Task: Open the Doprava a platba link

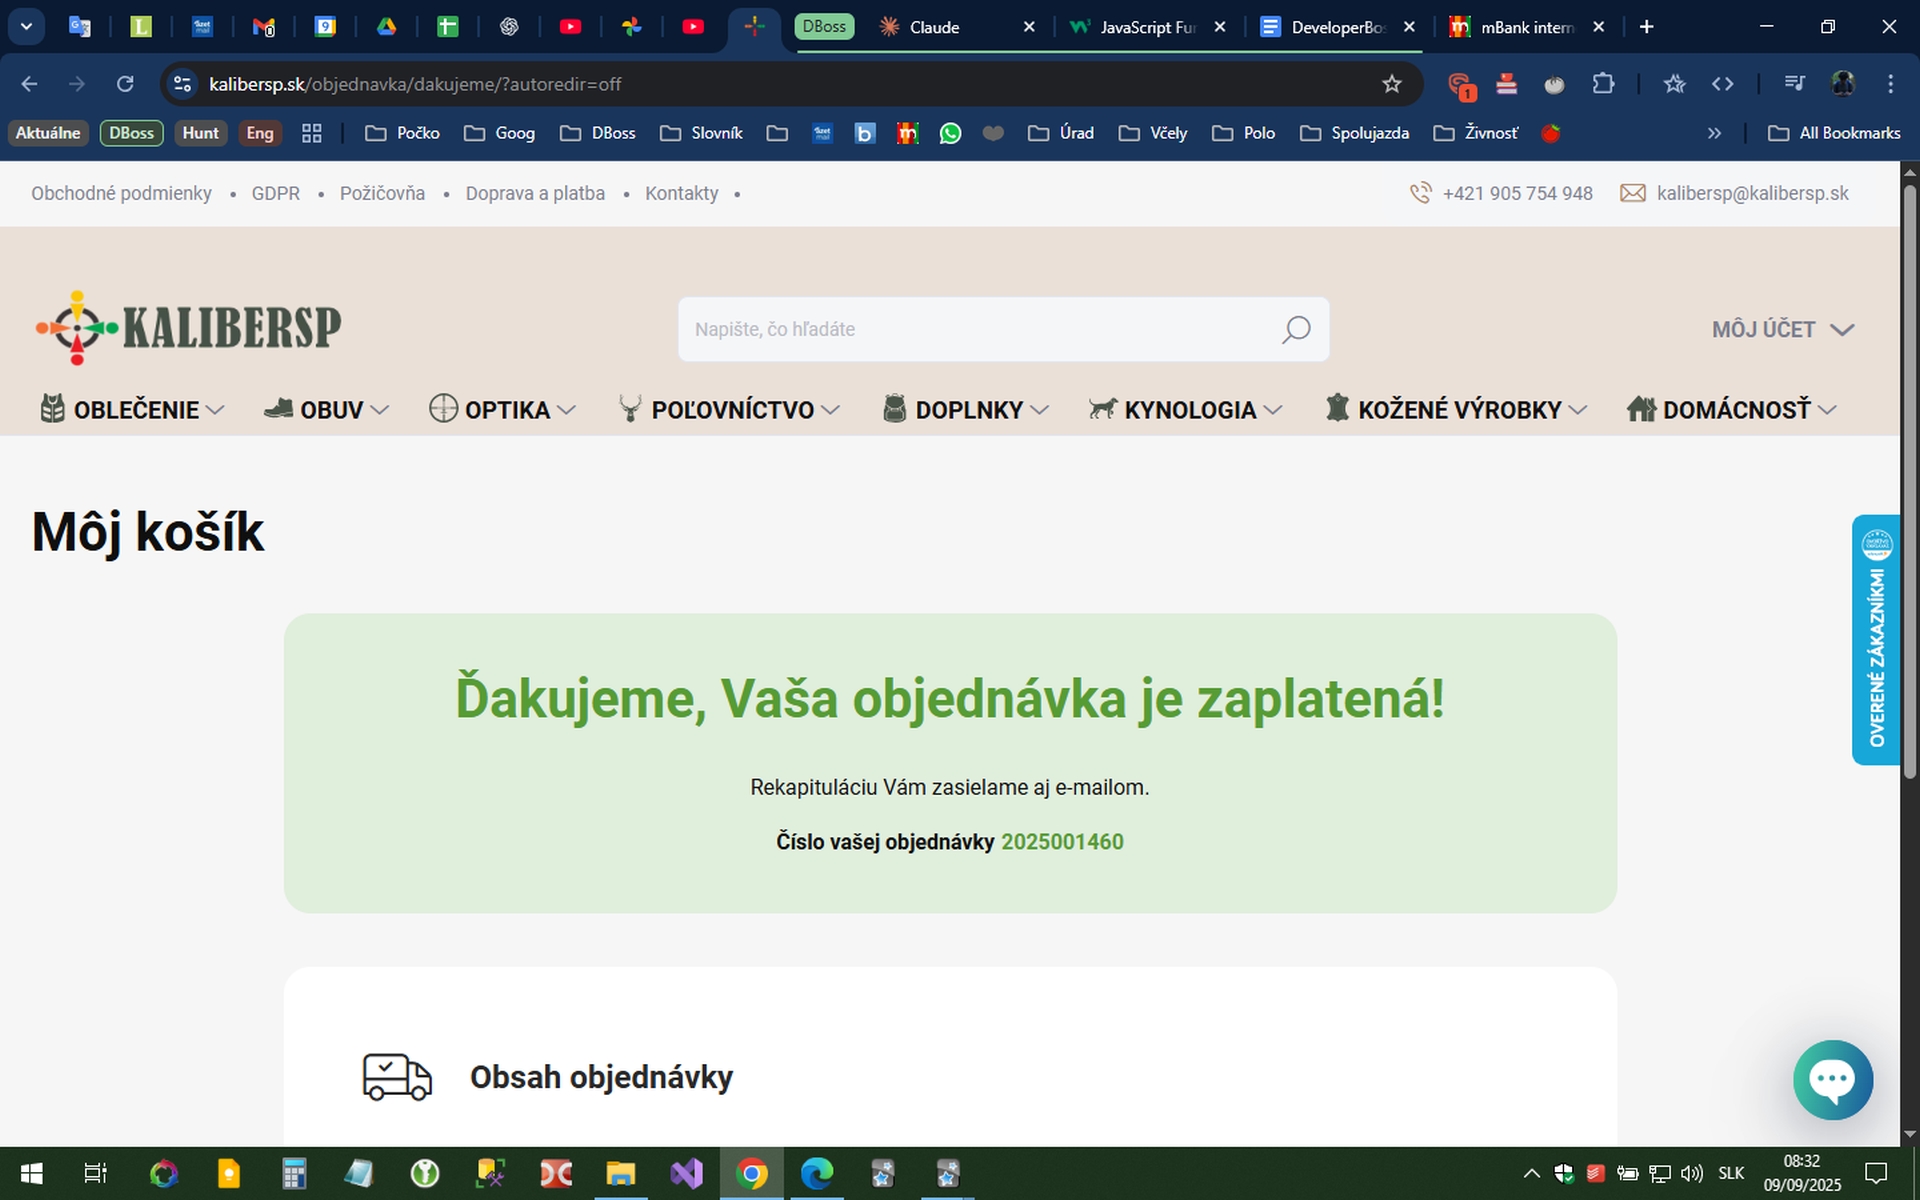Action: pyautogui.click(x=535, y=193)
